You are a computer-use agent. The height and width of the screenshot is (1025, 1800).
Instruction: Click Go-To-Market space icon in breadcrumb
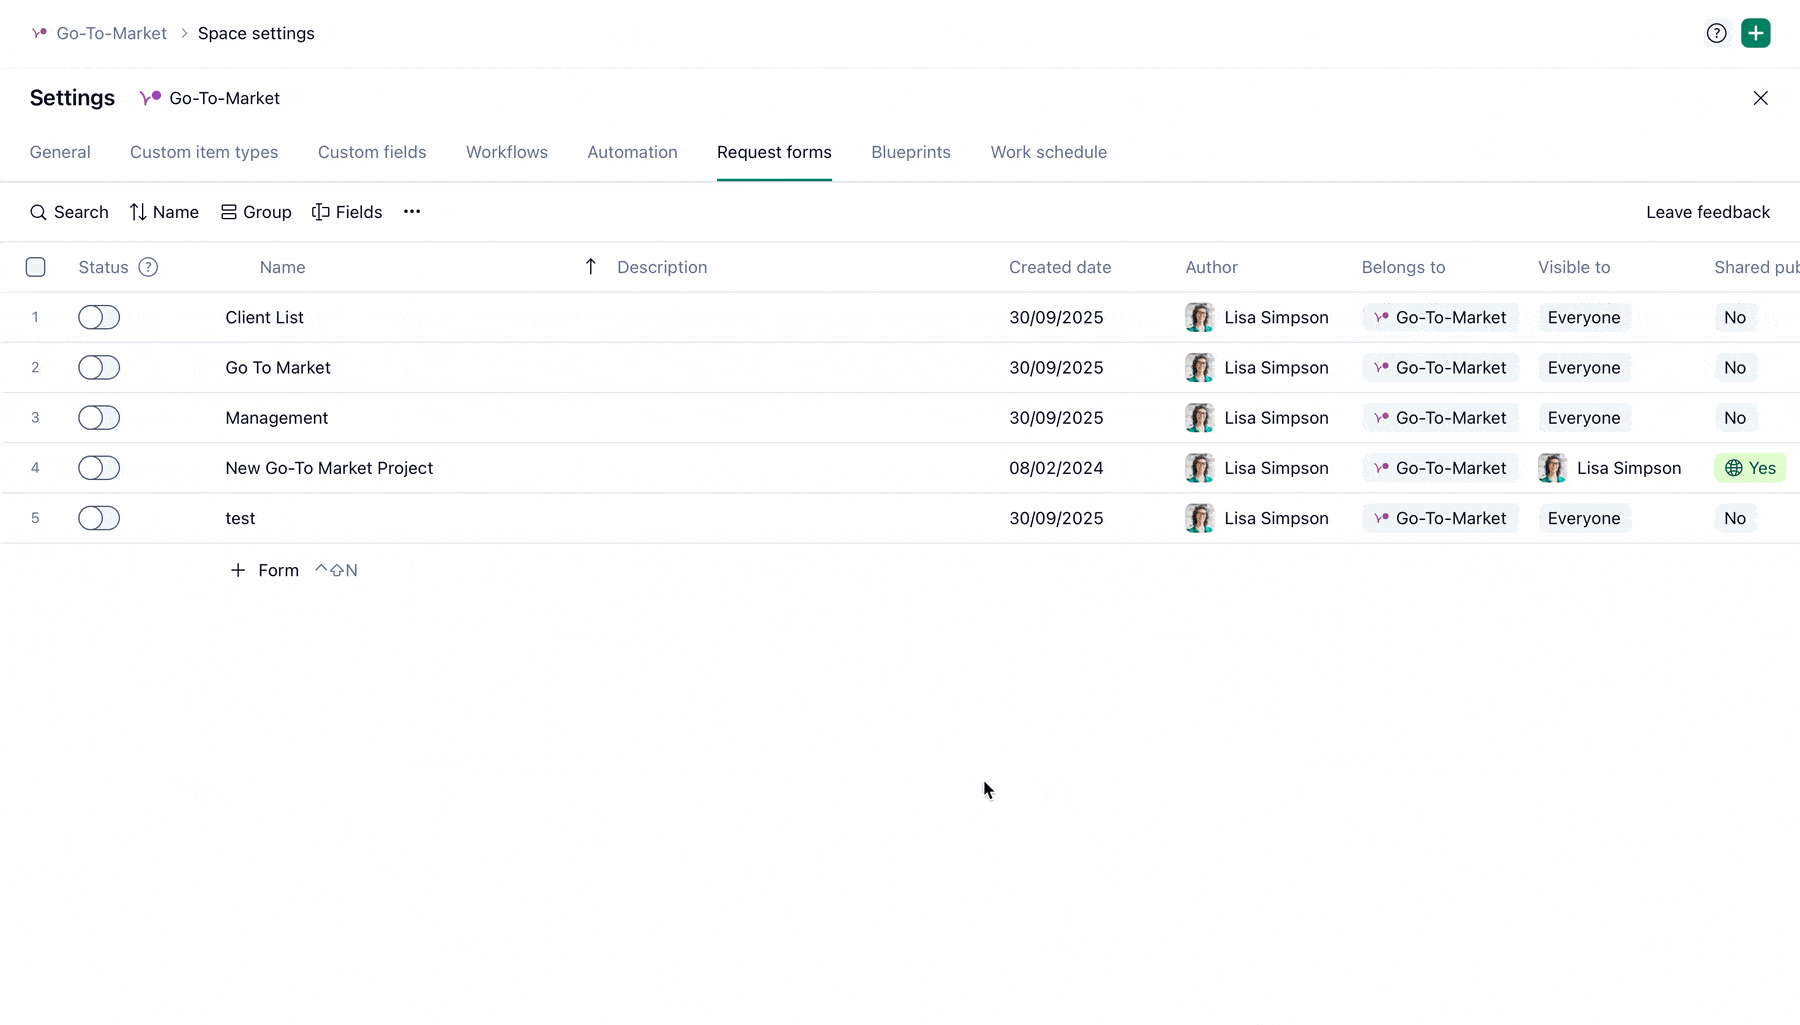[40, 33]
